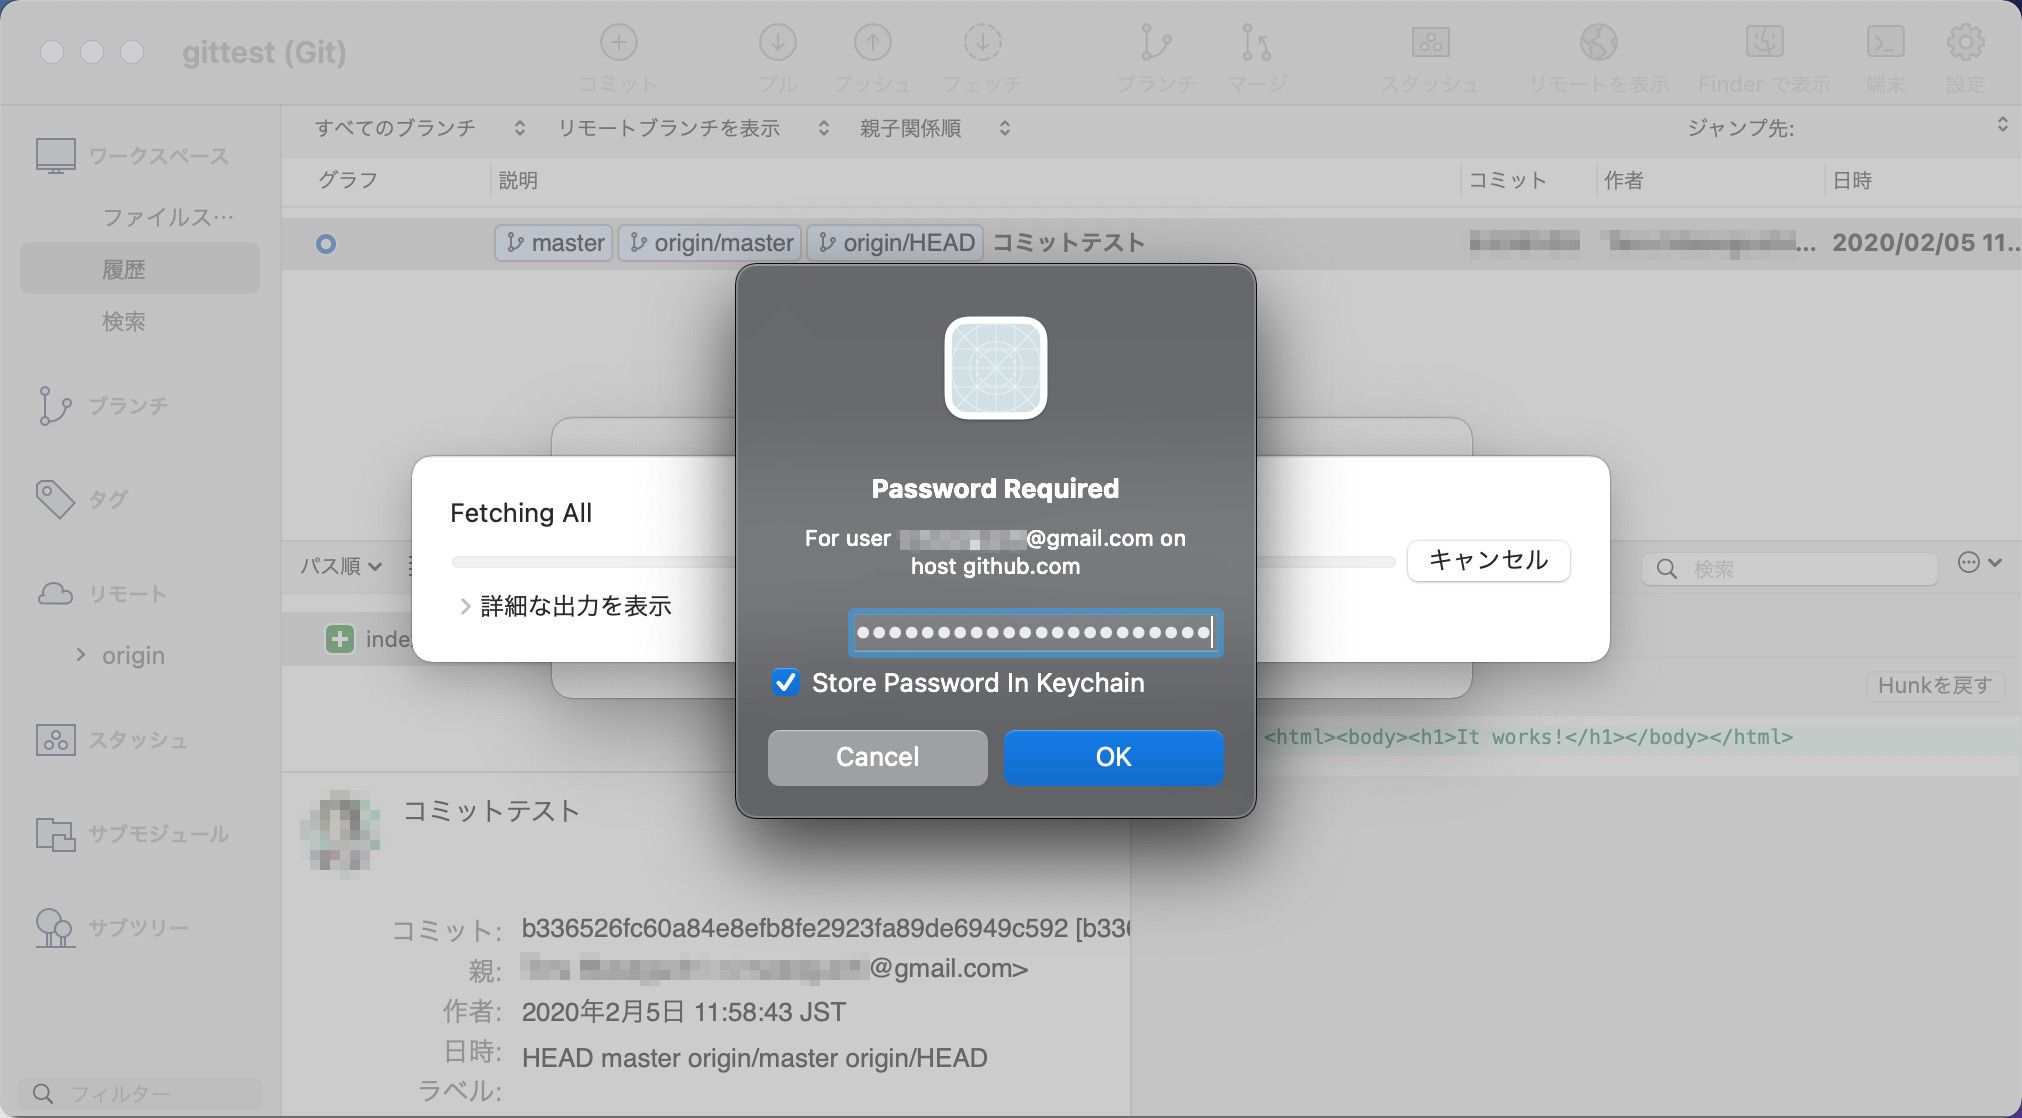Click the Push toolbar icon
This screenshot has height=1118, width=2022.
(x=872, y=44)
